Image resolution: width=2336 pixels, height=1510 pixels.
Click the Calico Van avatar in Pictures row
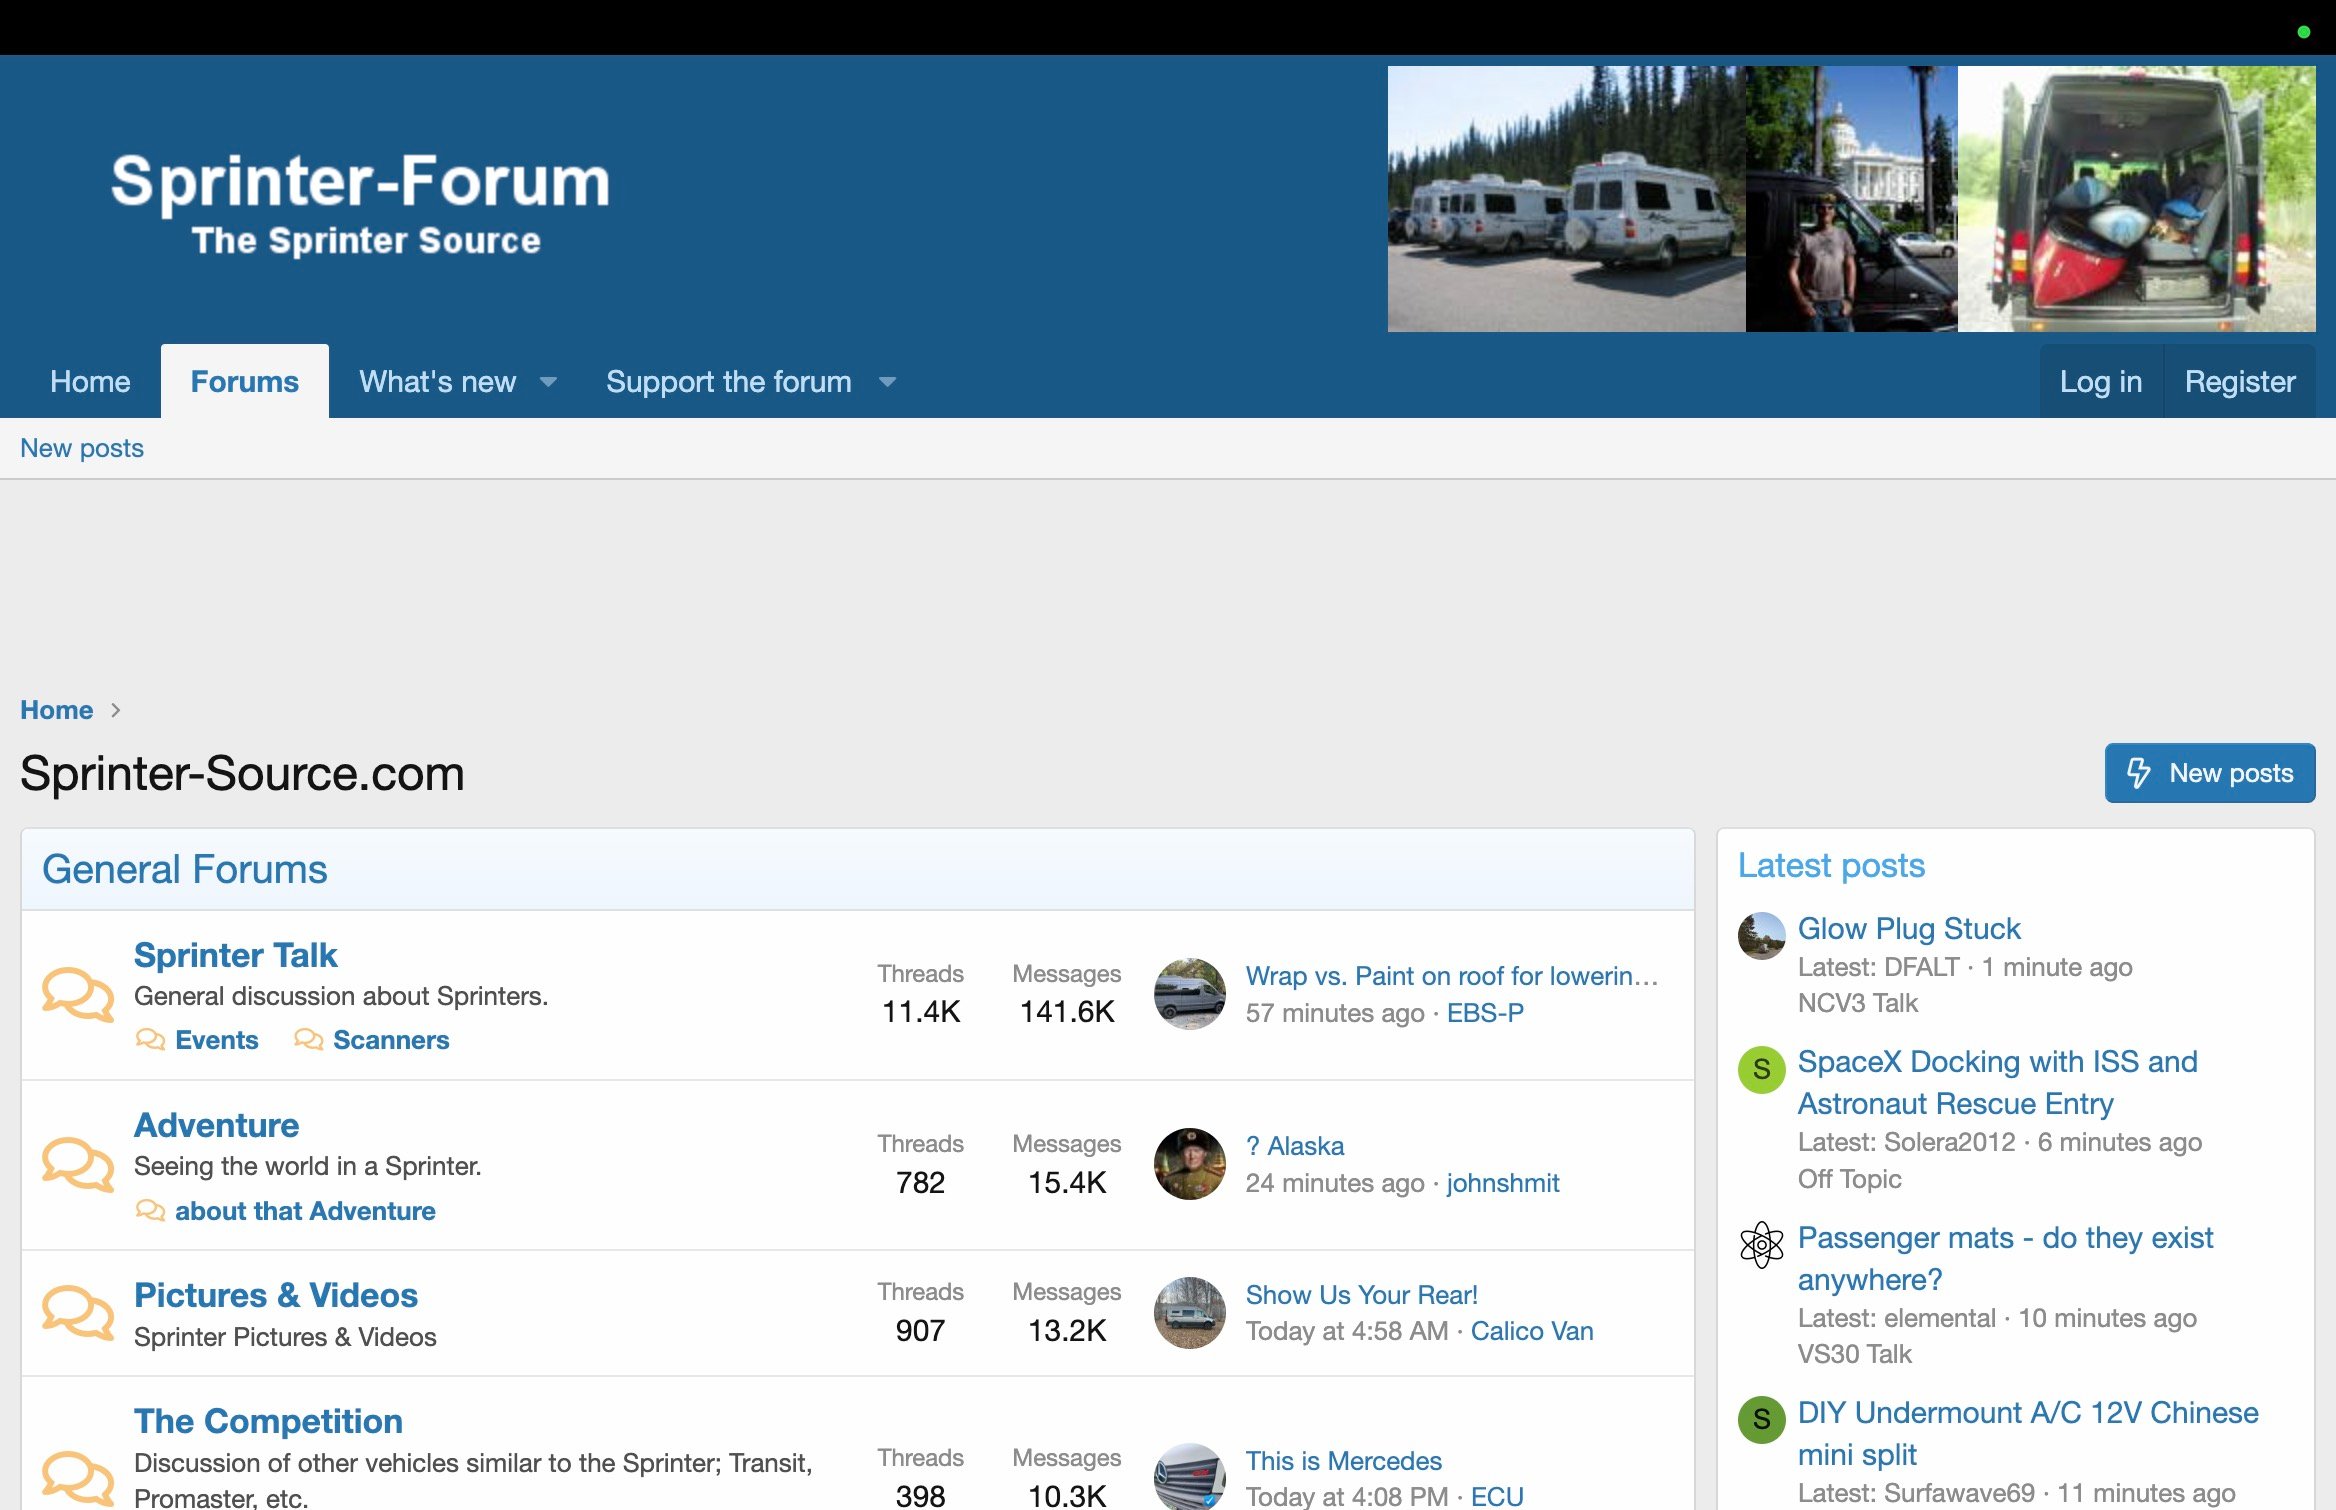(1189, 1312)
